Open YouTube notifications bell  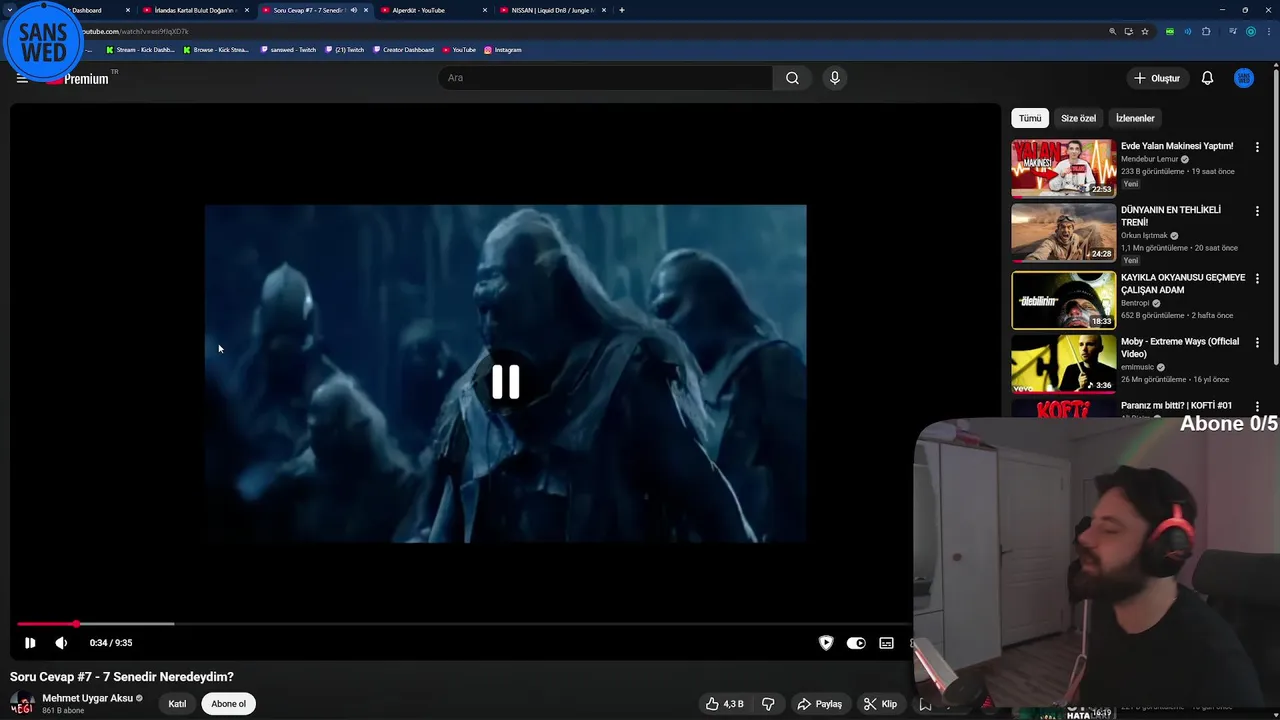pos(1207,78)
